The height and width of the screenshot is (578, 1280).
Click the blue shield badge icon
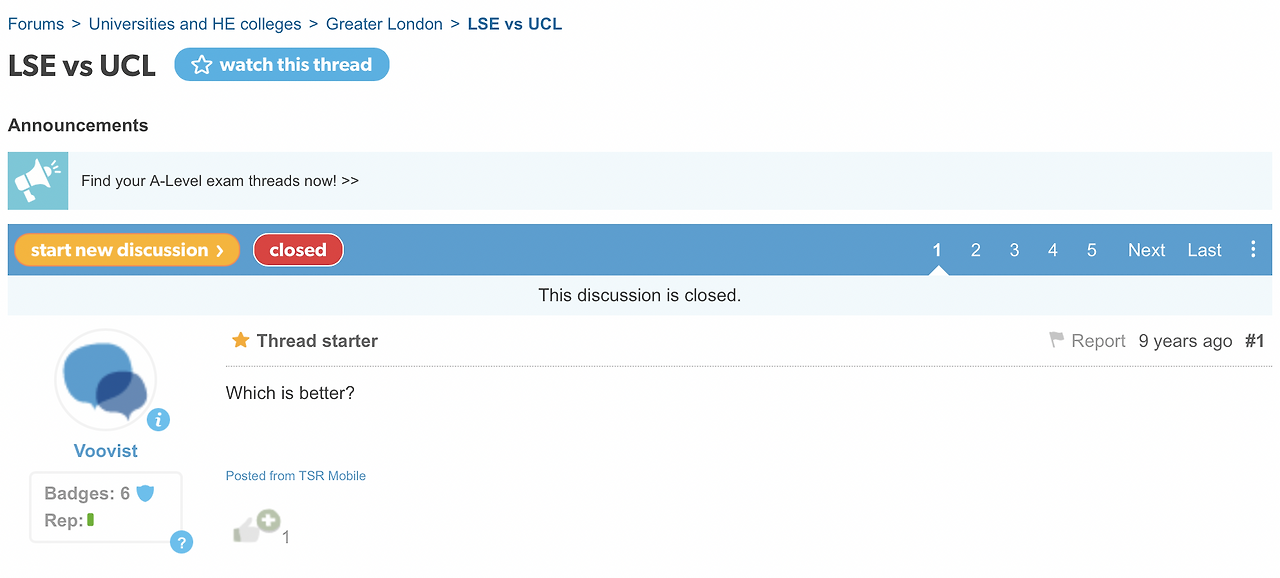[145, 493]
